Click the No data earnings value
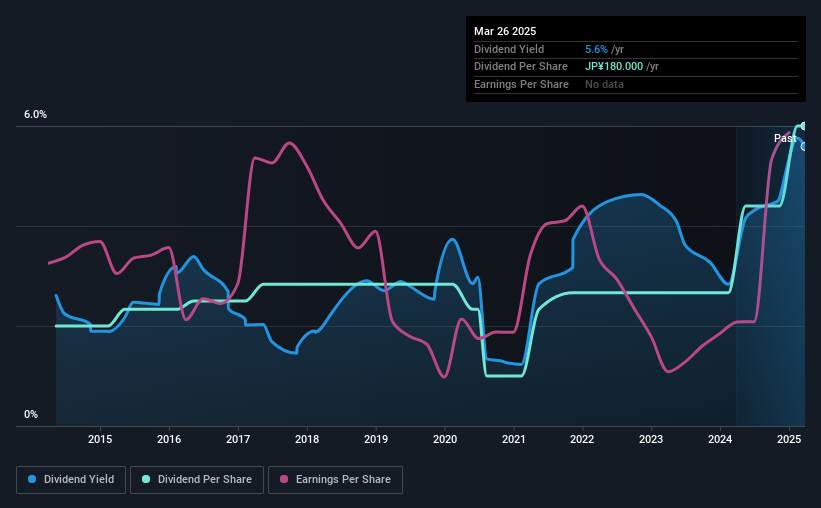 604,84
